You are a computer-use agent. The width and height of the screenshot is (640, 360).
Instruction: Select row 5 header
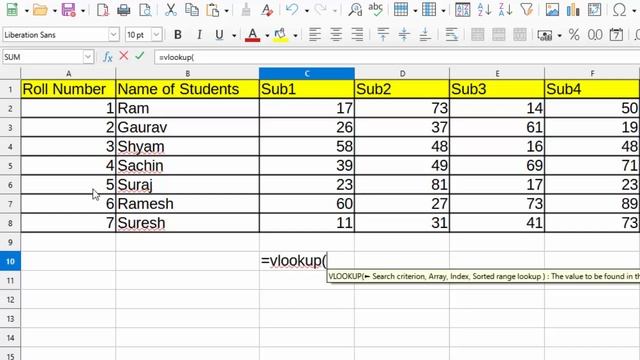coord(10,166)
